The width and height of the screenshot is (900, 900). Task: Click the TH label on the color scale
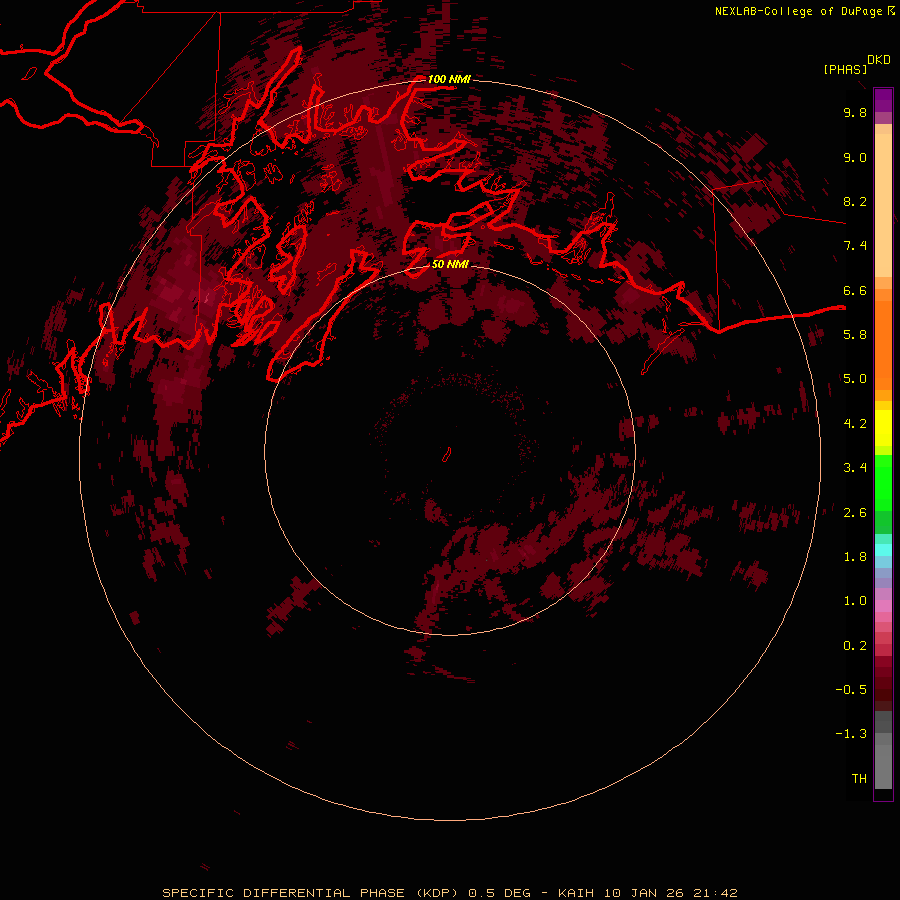point(859,779)
